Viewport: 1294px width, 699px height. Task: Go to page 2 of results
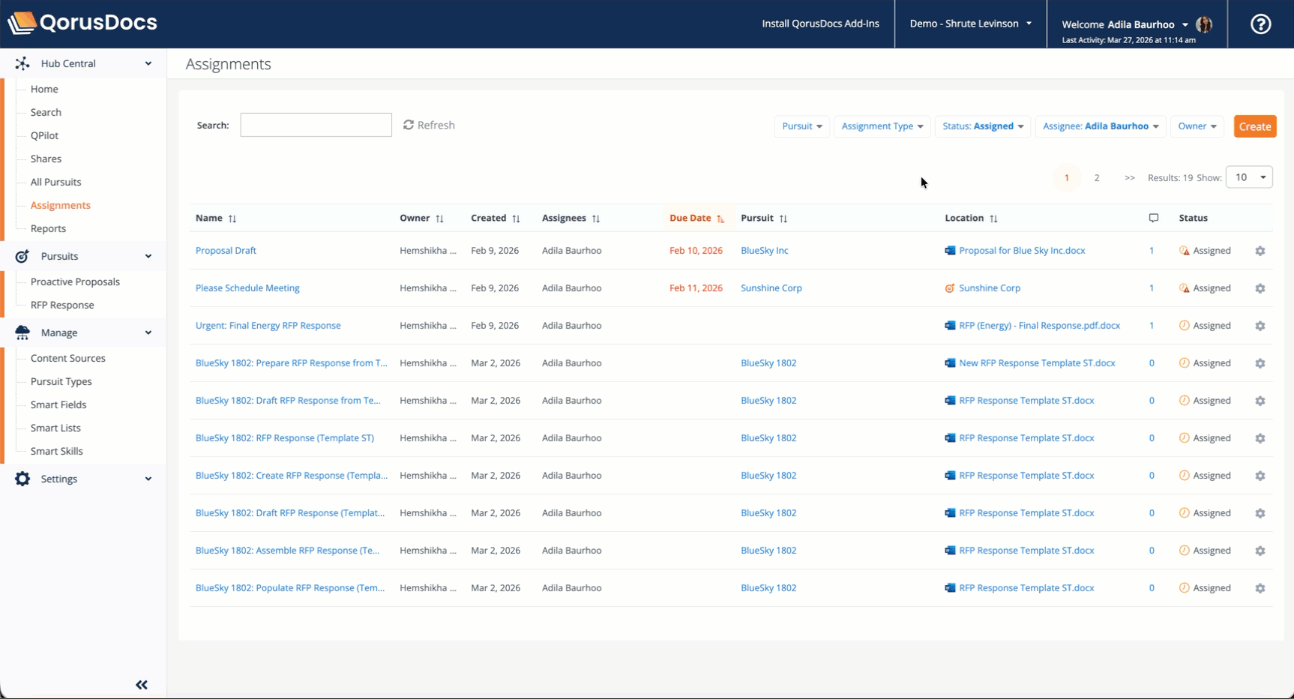[1096, 177]
